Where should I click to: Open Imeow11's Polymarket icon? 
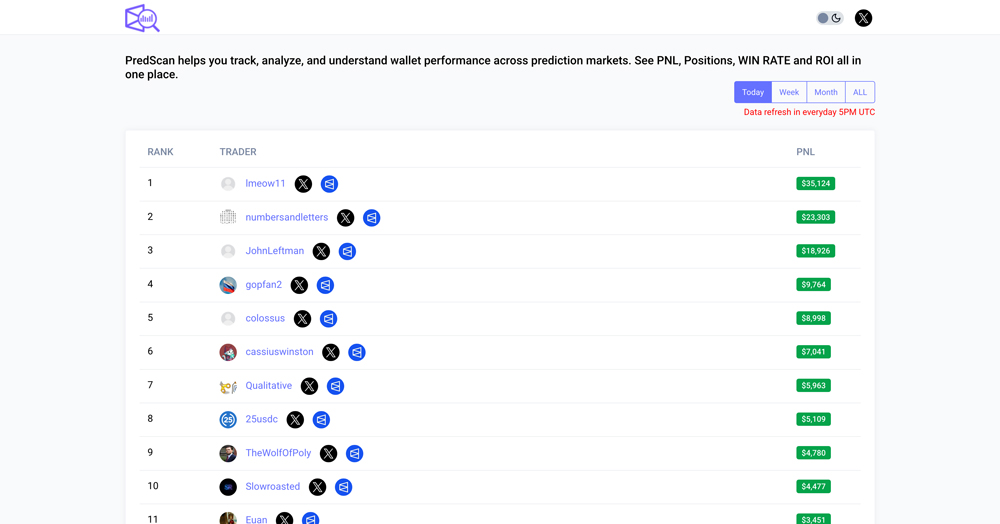pos(329,184)
